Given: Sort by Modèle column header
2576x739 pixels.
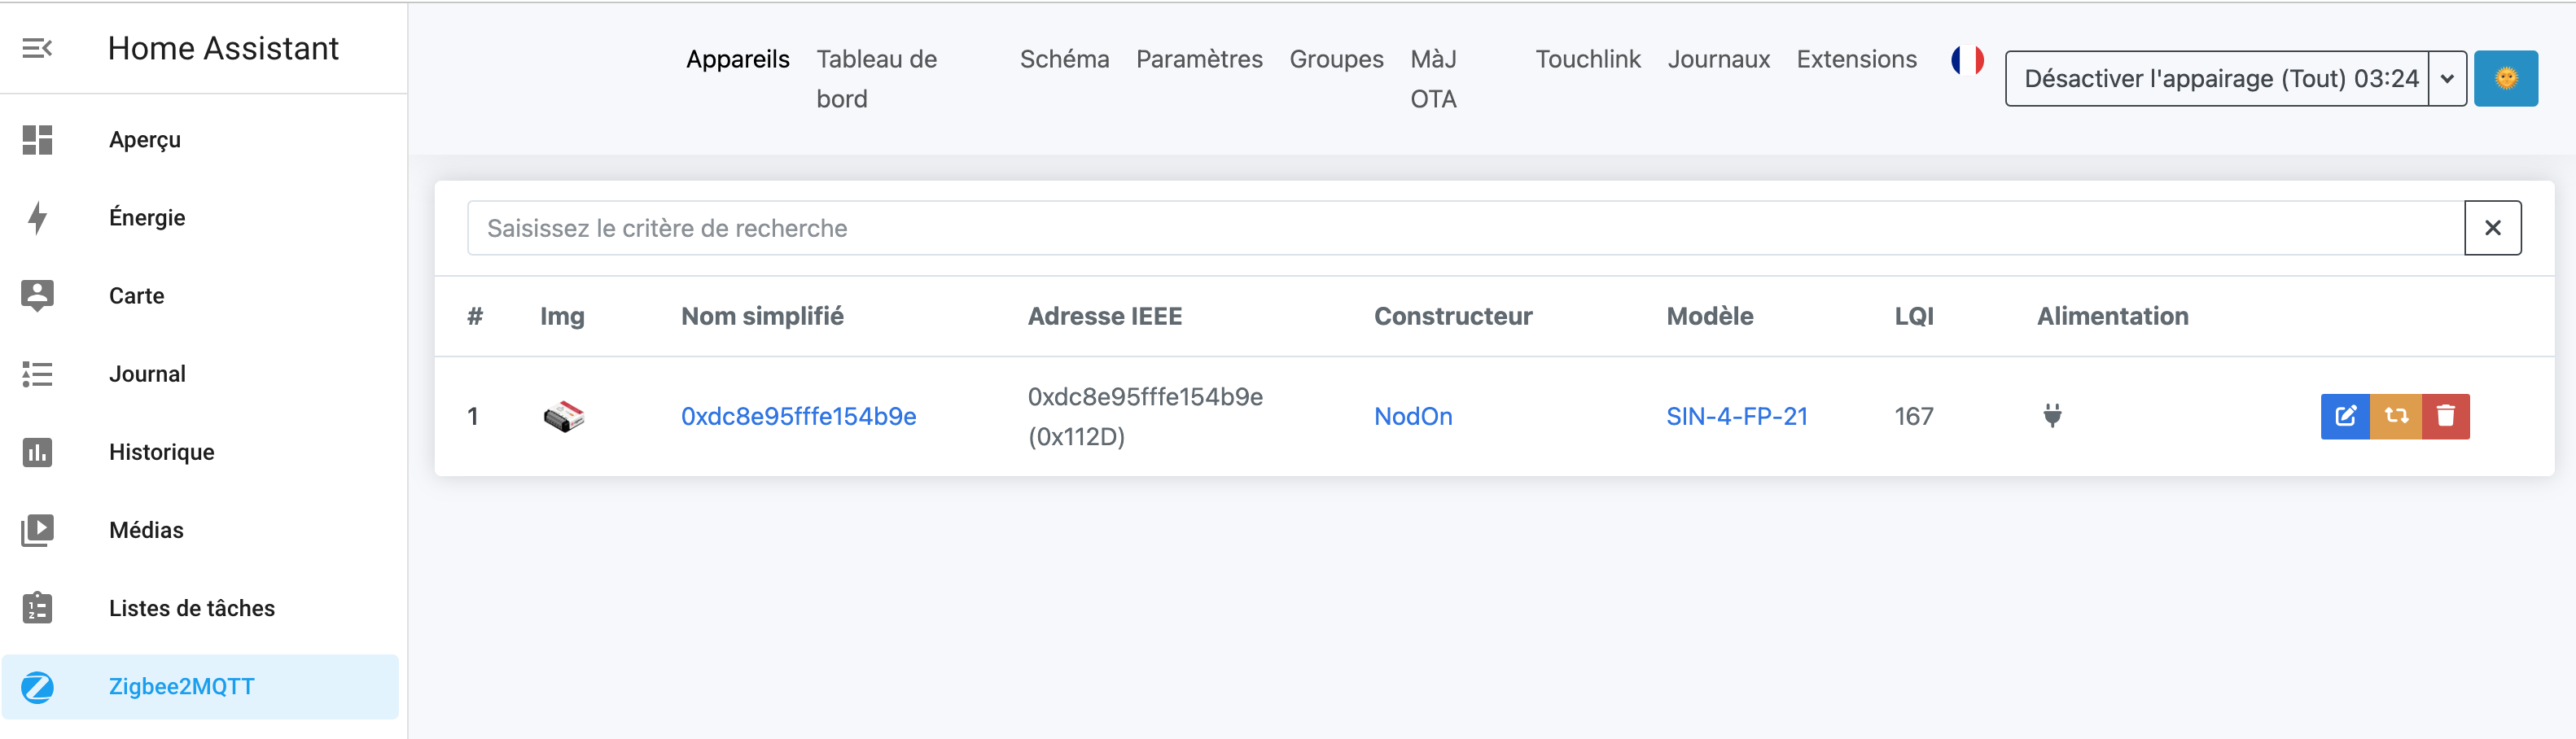Looking at the screenshot, I should (1709, 316).
